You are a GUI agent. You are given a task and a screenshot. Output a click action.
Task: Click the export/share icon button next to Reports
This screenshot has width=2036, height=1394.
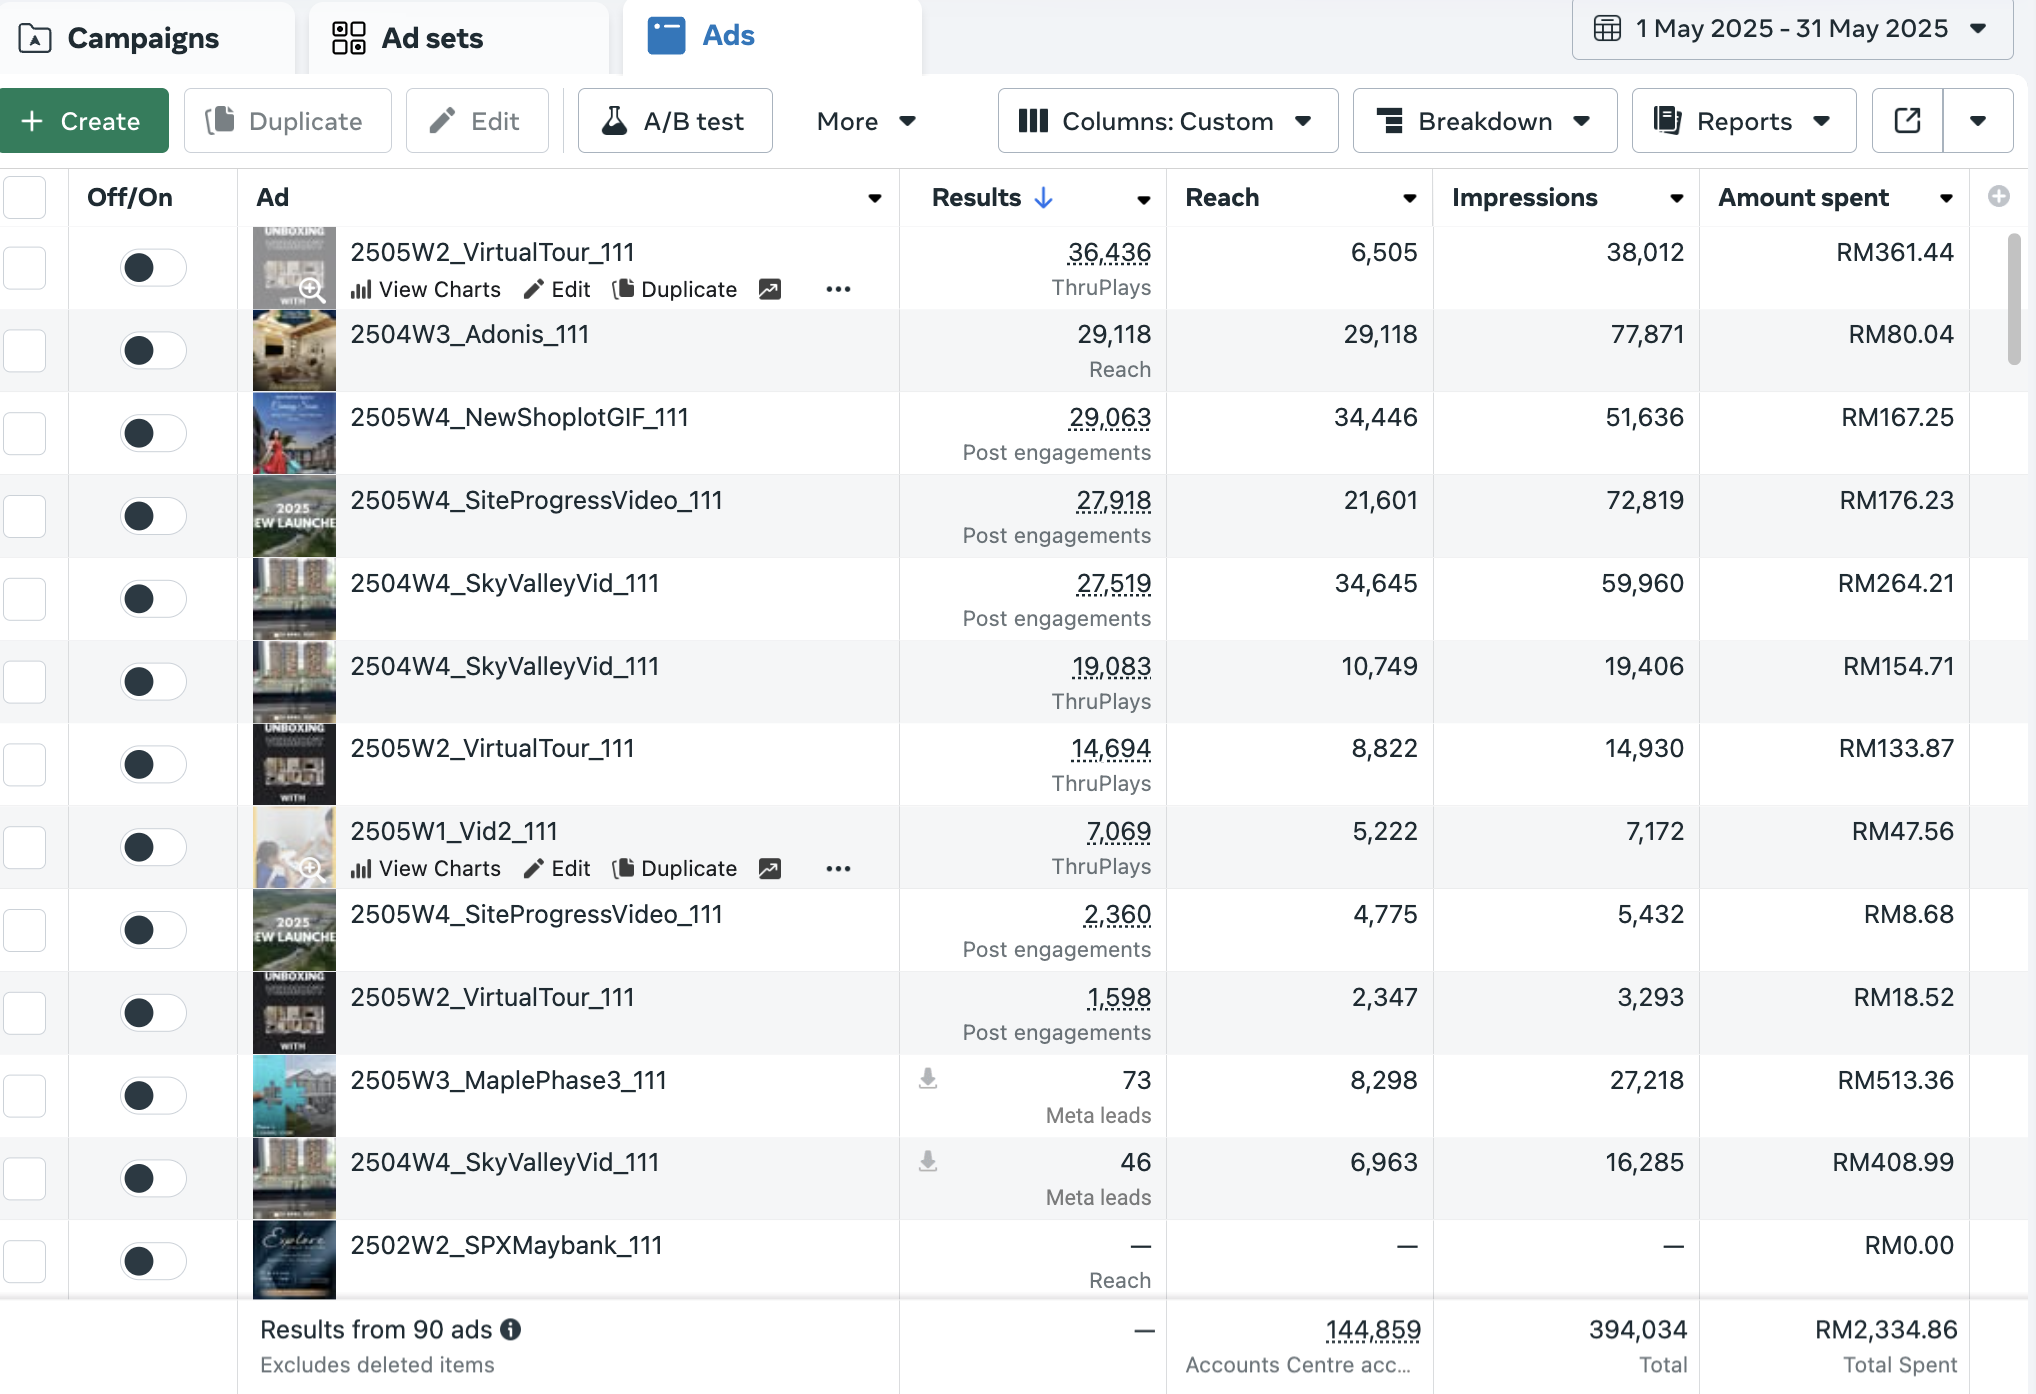pyautogui.click(x=1907, y=121)
